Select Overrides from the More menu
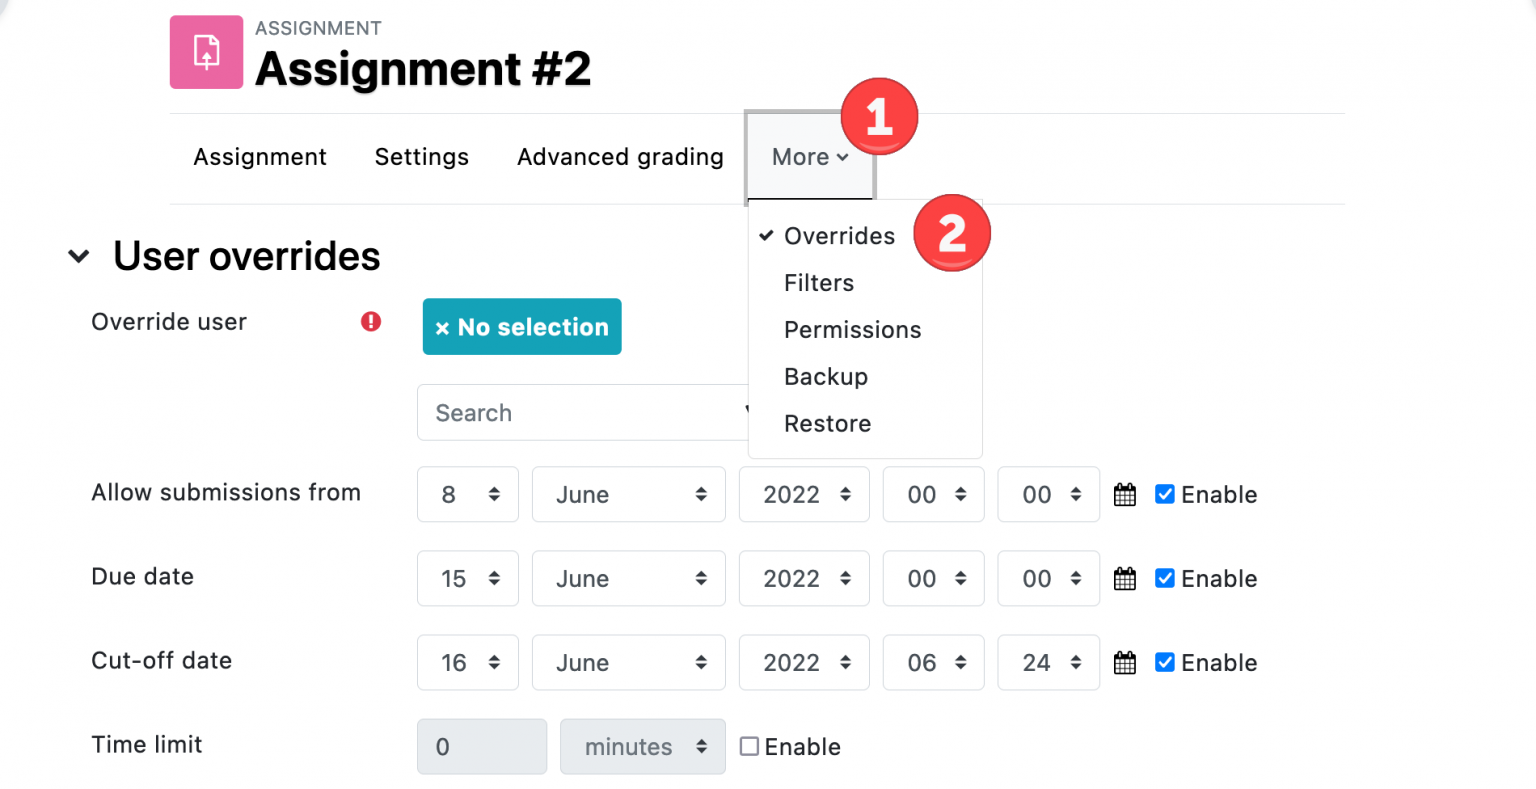Image resolution: width=1536 pixels, height=789 pixels. (839, 236)
